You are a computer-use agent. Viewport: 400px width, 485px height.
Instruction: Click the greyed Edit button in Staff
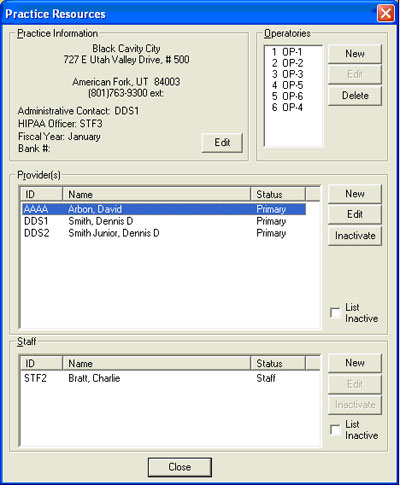coord(355,384)
